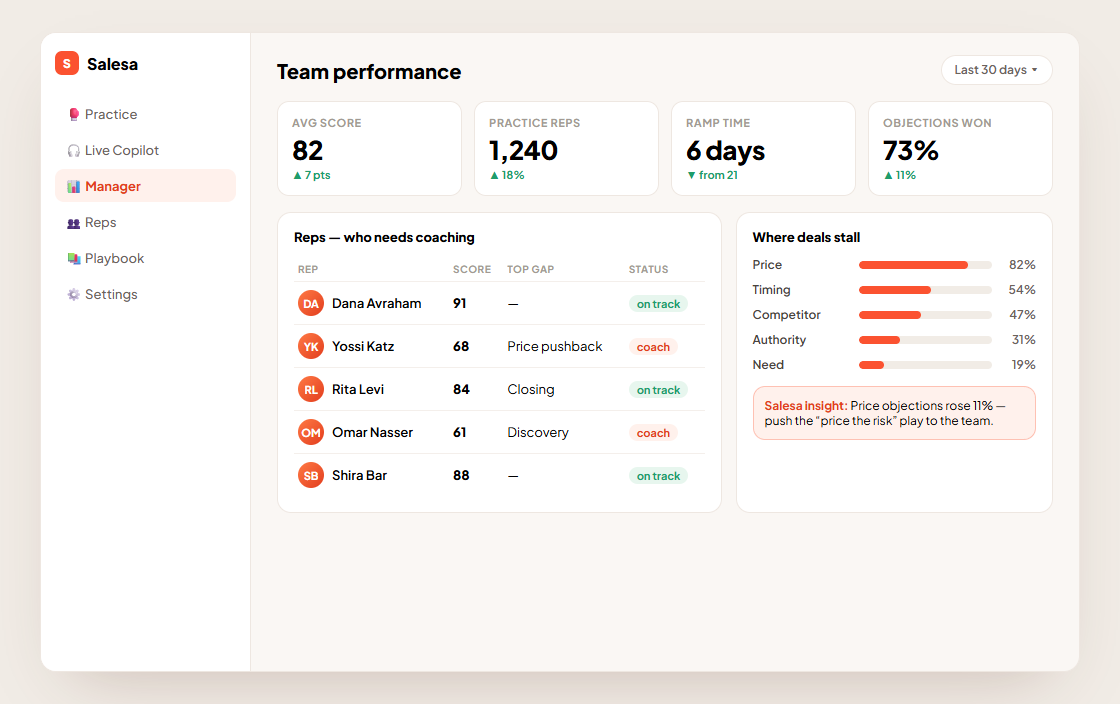This screenshot has height=704, width=1120.
Task: Click Rita Levi's RL avatar
Action: pos(311,389)
